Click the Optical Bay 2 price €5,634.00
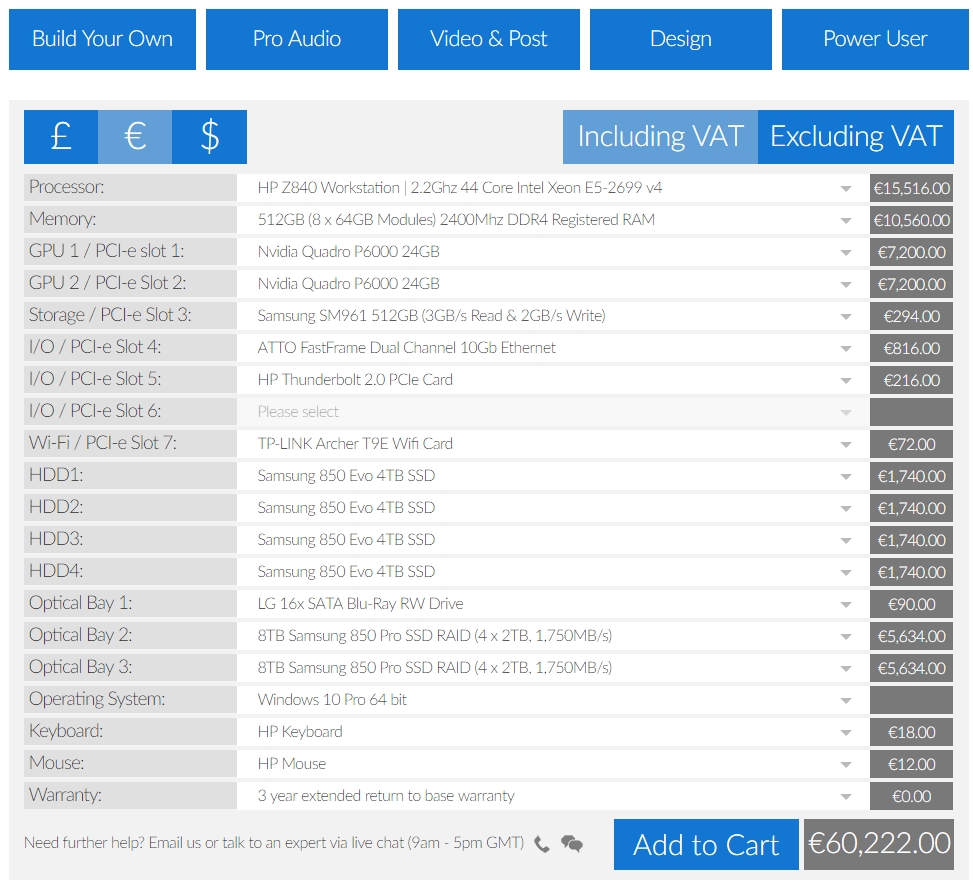Screen dimensions: 973x887 pyautogui.click(x=911, y=636)
